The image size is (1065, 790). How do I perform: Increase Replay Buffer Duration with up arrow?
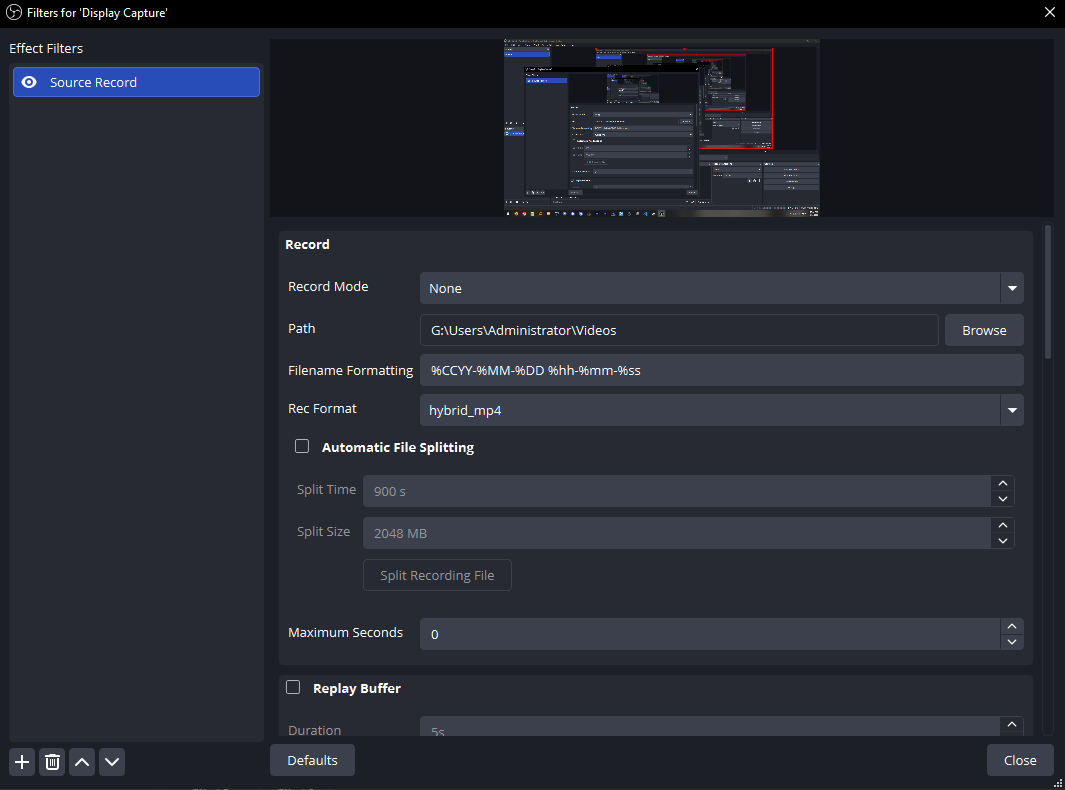point(1012,724)
